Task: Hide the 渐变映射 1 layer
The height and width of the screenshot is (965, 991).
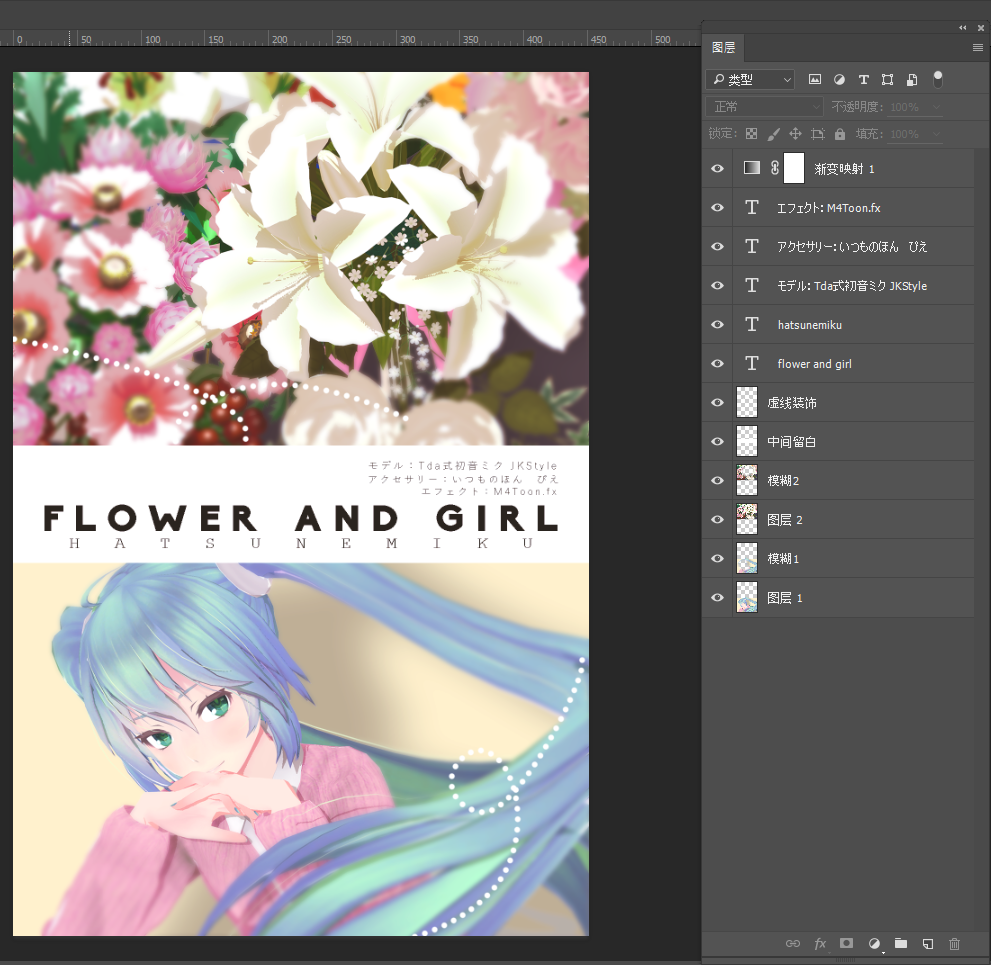Action: [x=717, y=169]
